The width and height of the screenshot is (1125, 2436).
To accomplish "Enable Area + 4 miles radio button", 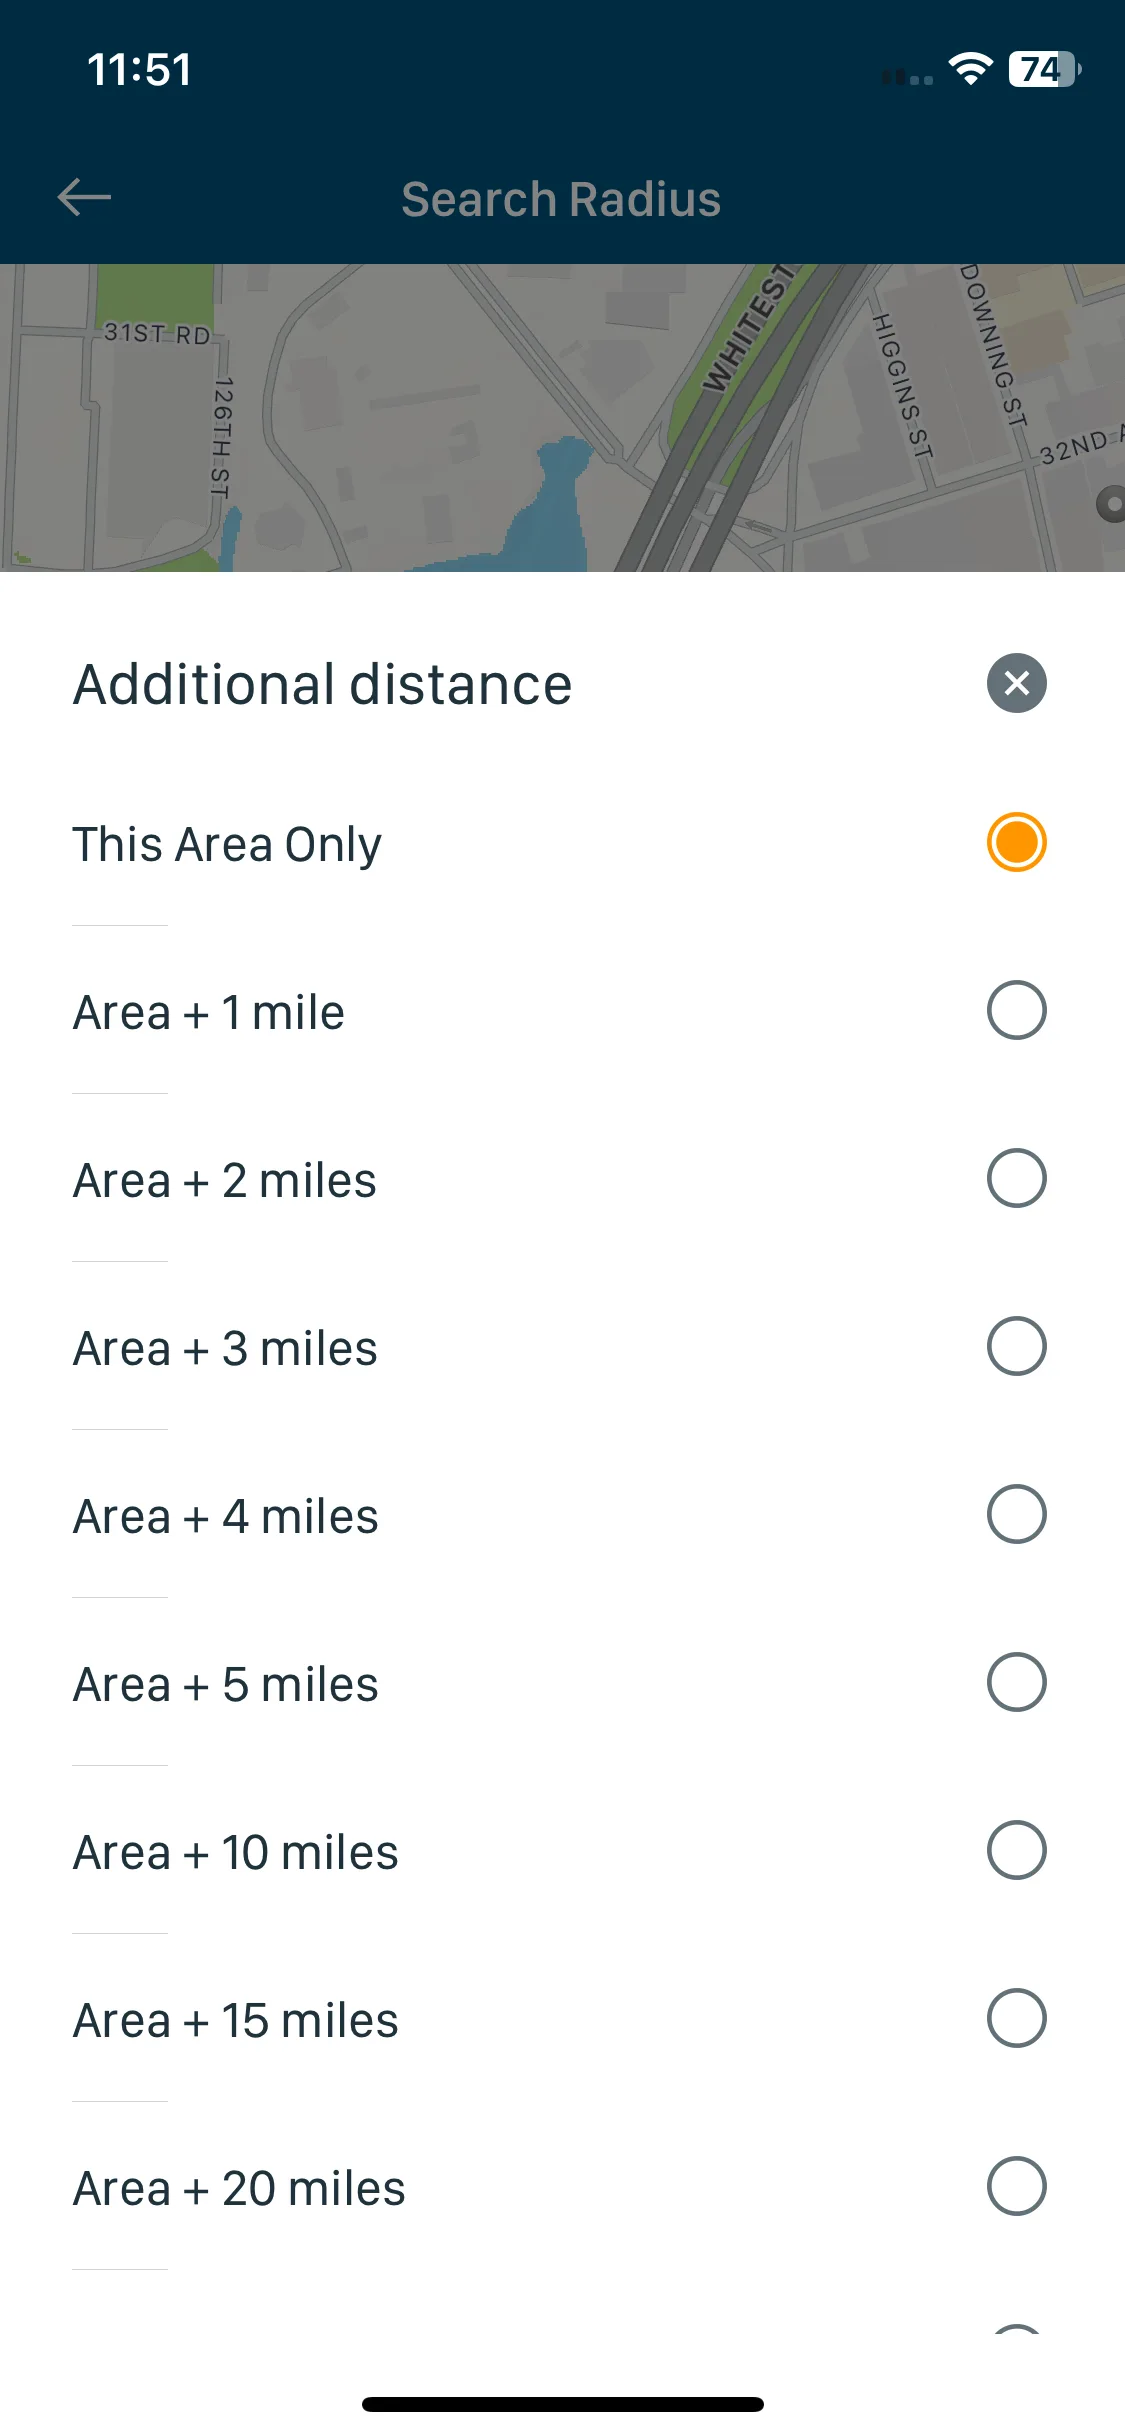I will [1016, 1514].
